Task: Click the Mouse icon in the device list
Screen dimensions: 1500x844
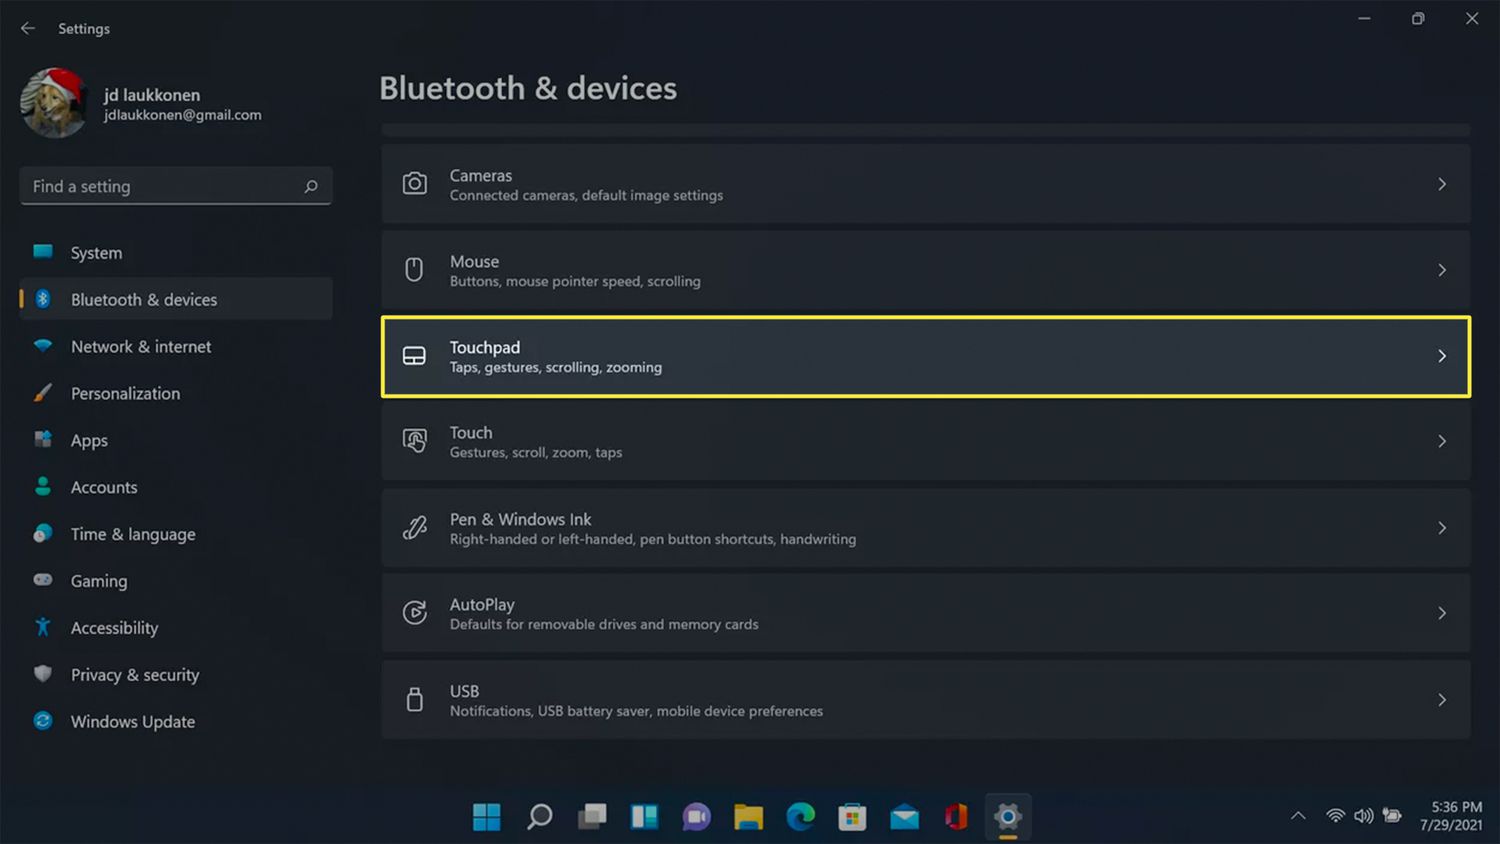Action: coord(414,270)
